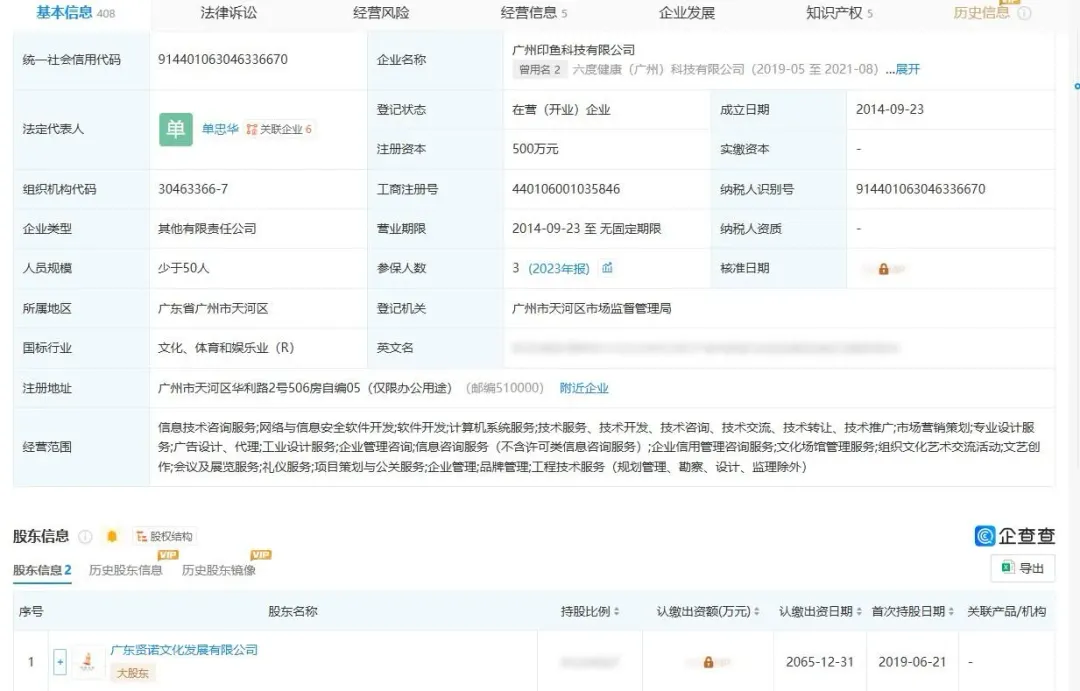Open the 基本信息 tab
Image resolution: width=1080 pixels, height=691 pixels.
(x=75, y=12)
